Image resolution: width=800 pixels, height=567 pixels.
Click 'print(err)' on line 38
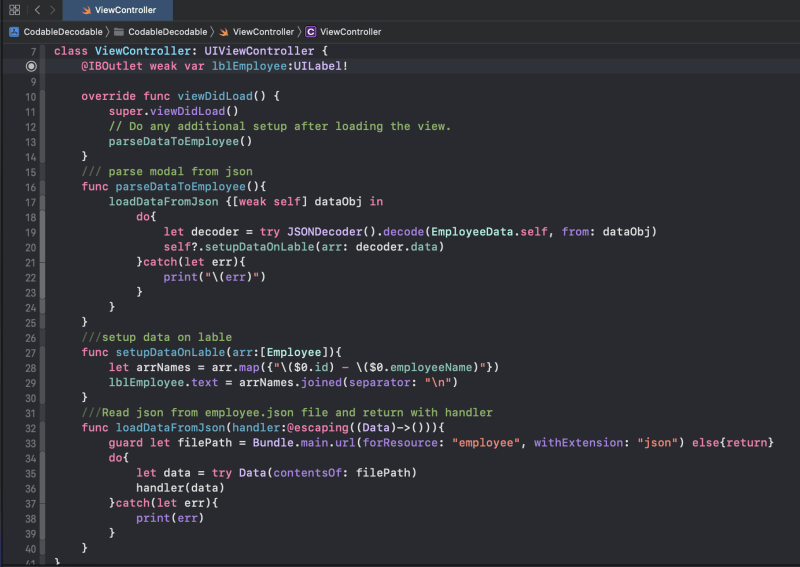tap(170, 518)
